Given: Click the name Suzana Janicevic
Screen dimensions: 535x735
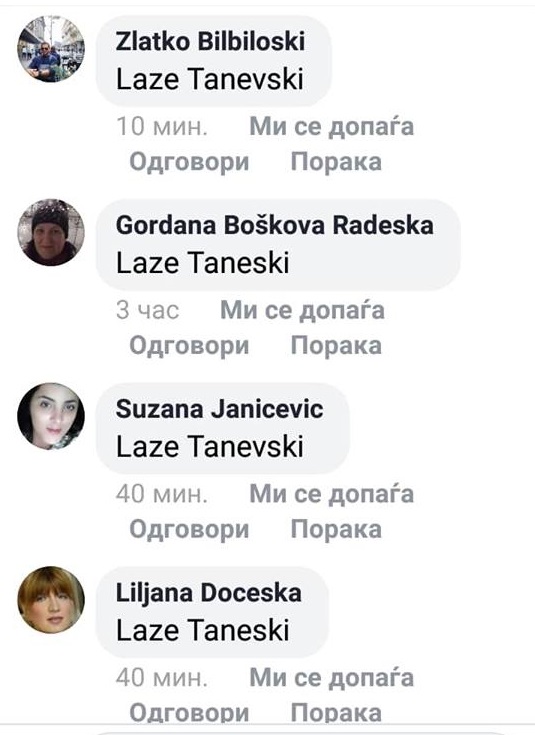Looking at the screenshot, I should 219,409.
